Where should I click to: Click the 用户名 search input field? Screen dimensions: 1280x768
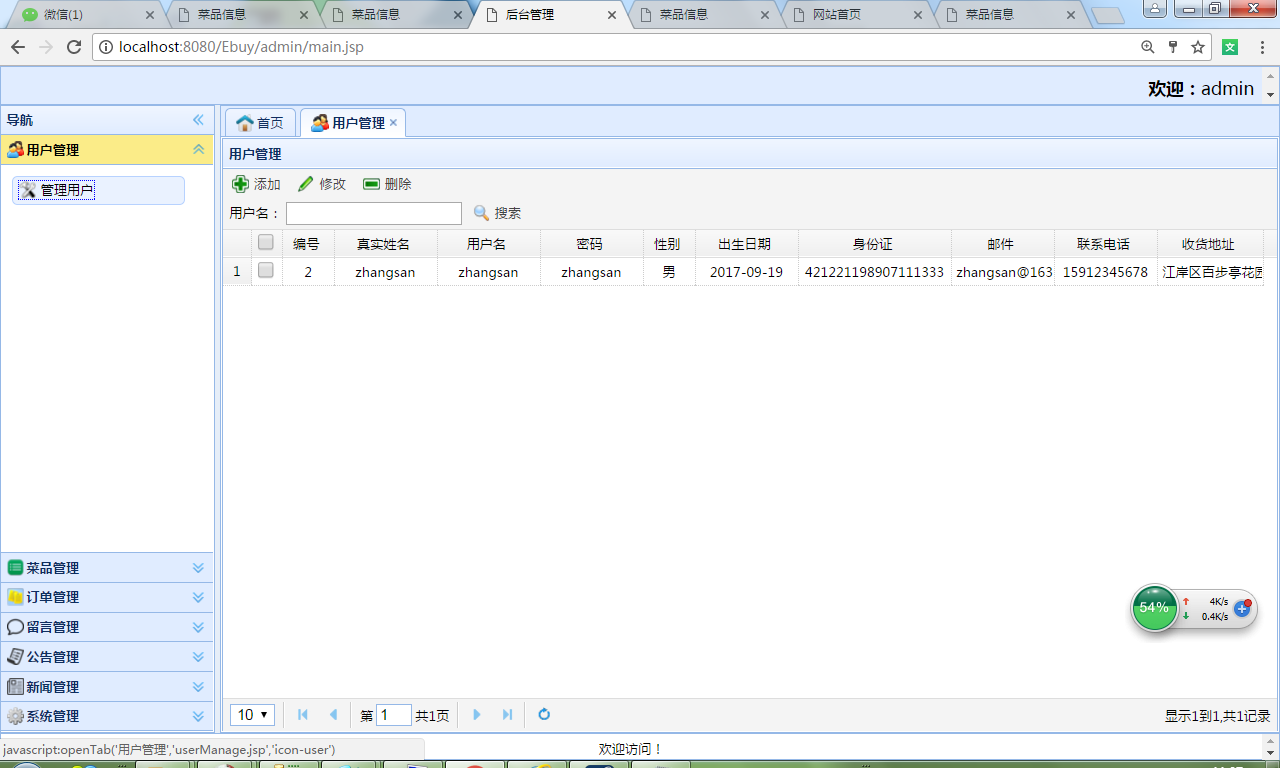(374, 213)
